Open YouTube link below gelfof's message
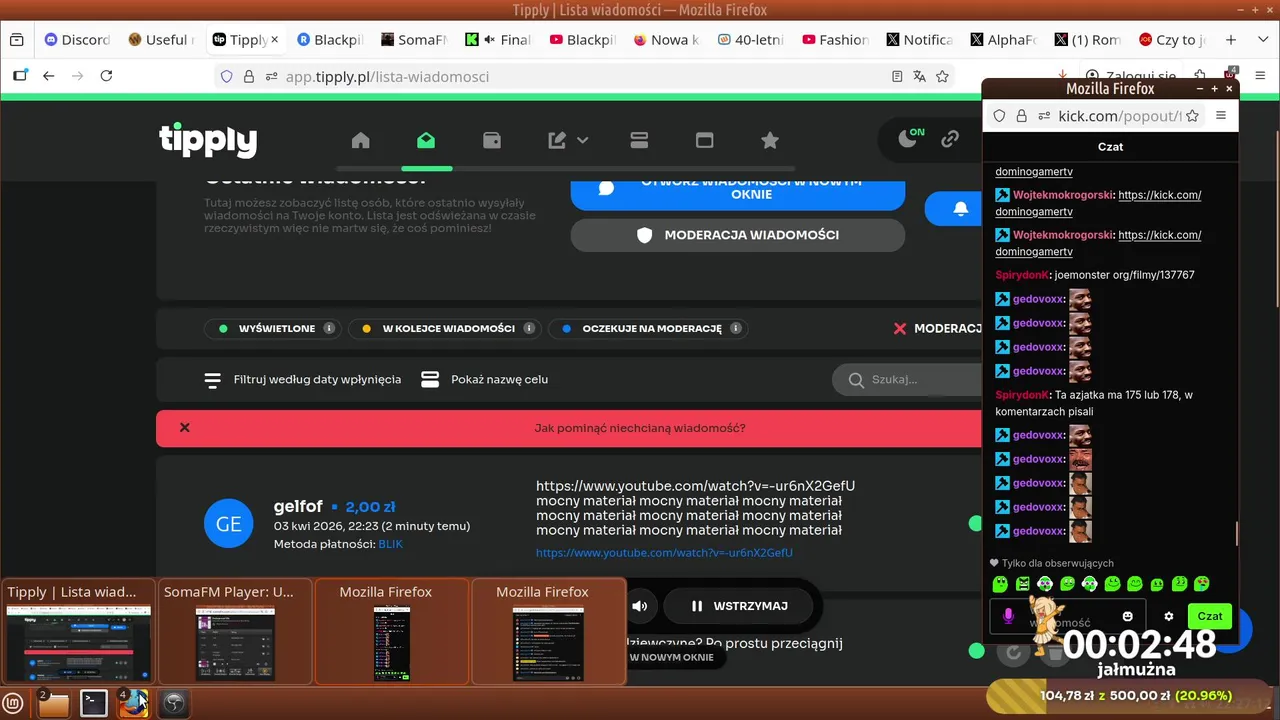This screenshot has height=720, width=1280. (x=664, y=553)
